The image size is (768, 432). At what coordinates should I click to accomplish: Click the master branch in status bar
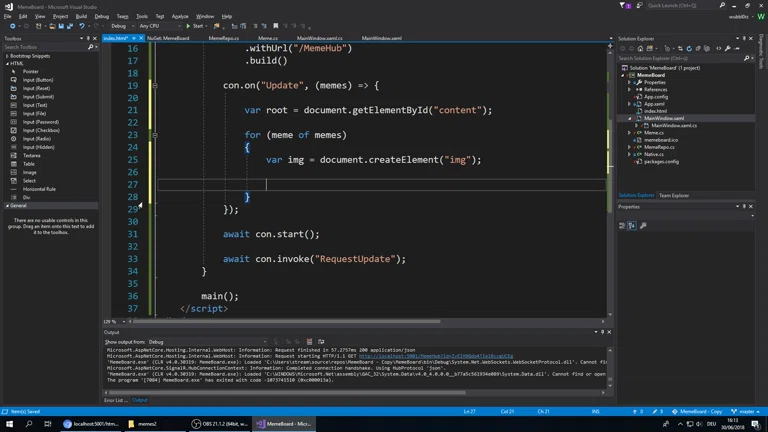pyautogui.click(x=745, y=411)
